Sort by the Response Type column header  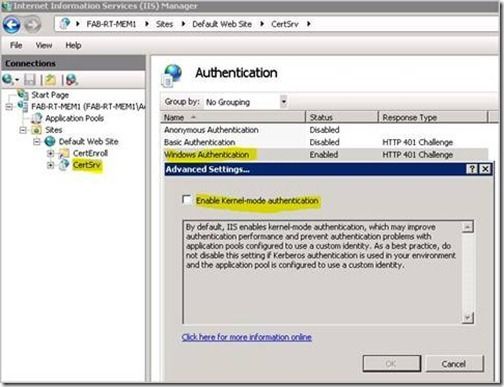[432, 117]
